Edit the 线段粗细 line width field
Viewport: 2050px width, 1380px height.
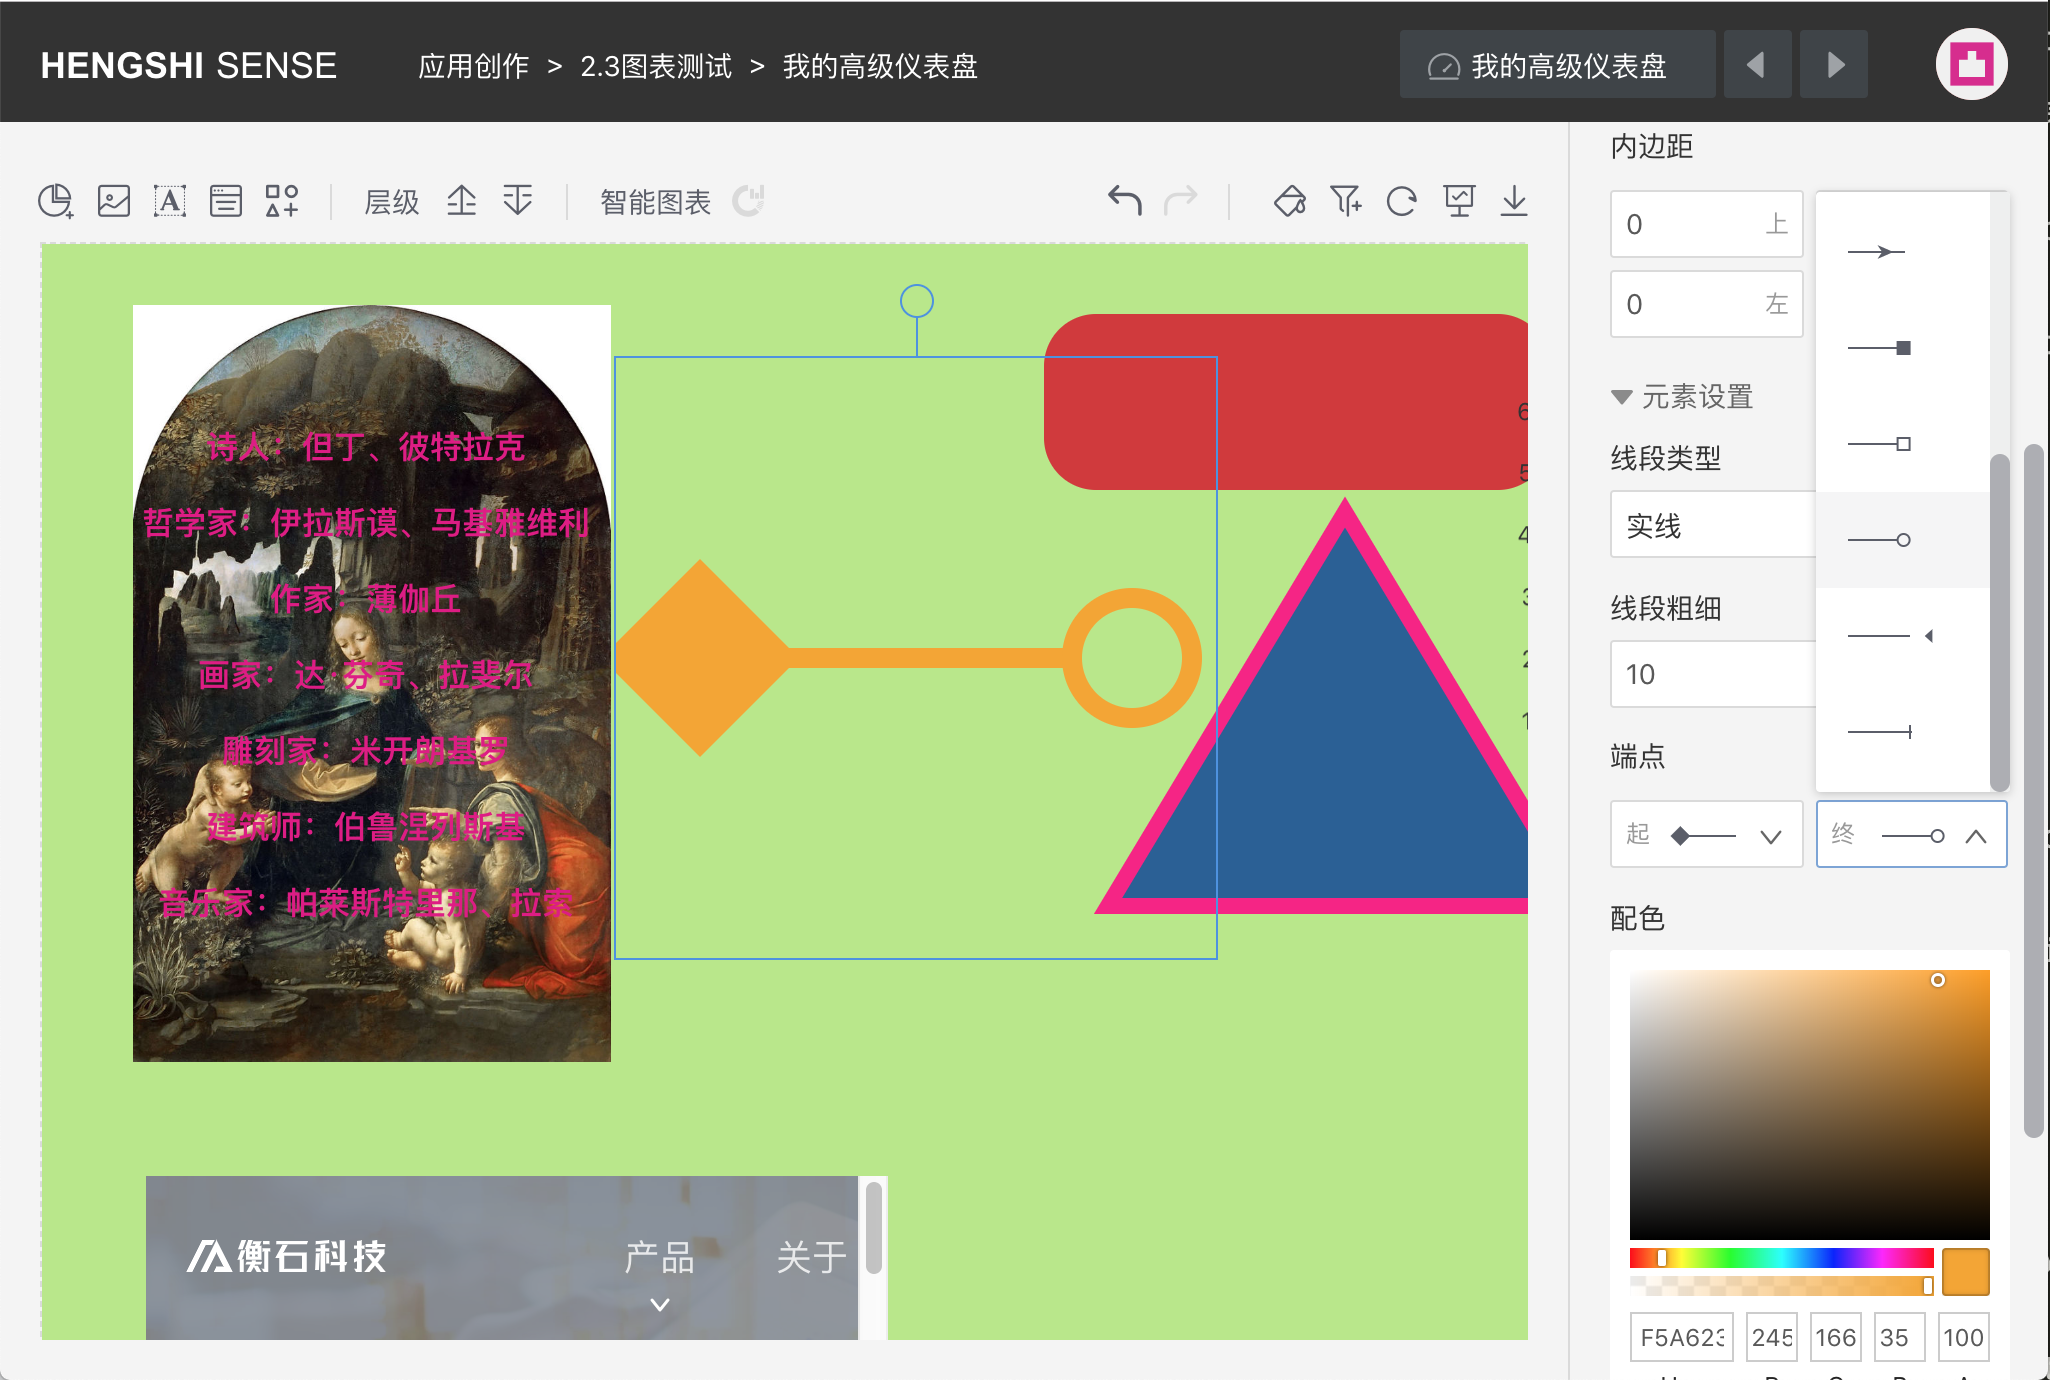coord(1712,674)
